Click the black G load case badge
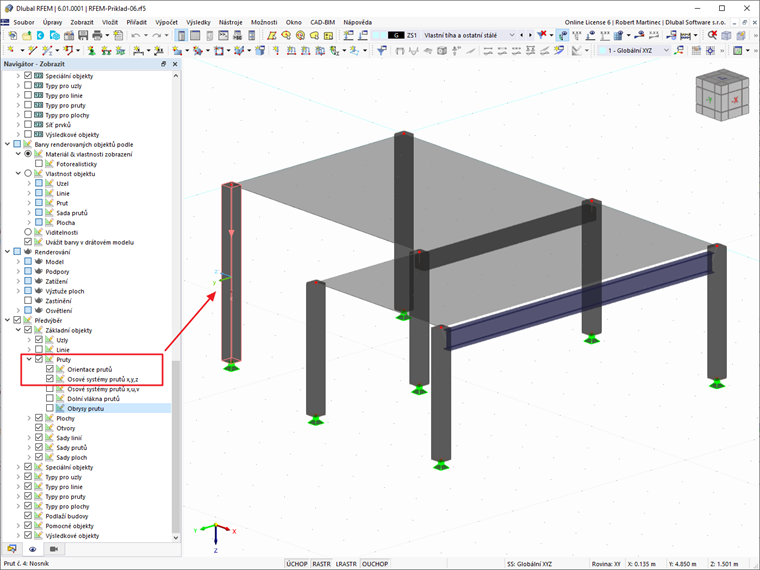The width and height of the screenshot is (760, 570). click(396, 35)
